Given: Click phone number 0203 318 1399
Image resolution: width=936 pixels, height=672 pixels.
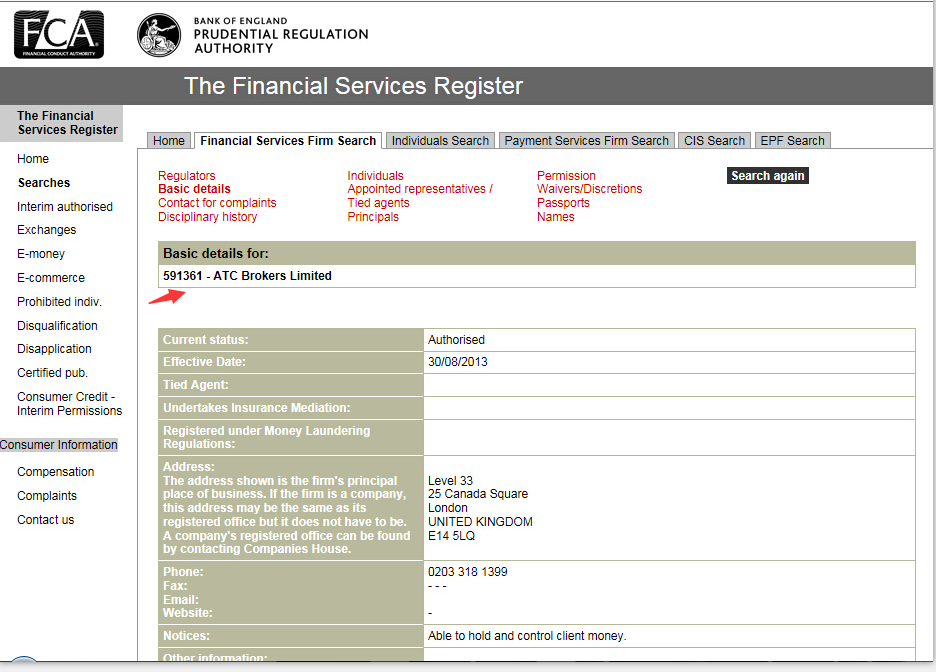Looking at the screenshot, I should point(467,572).
